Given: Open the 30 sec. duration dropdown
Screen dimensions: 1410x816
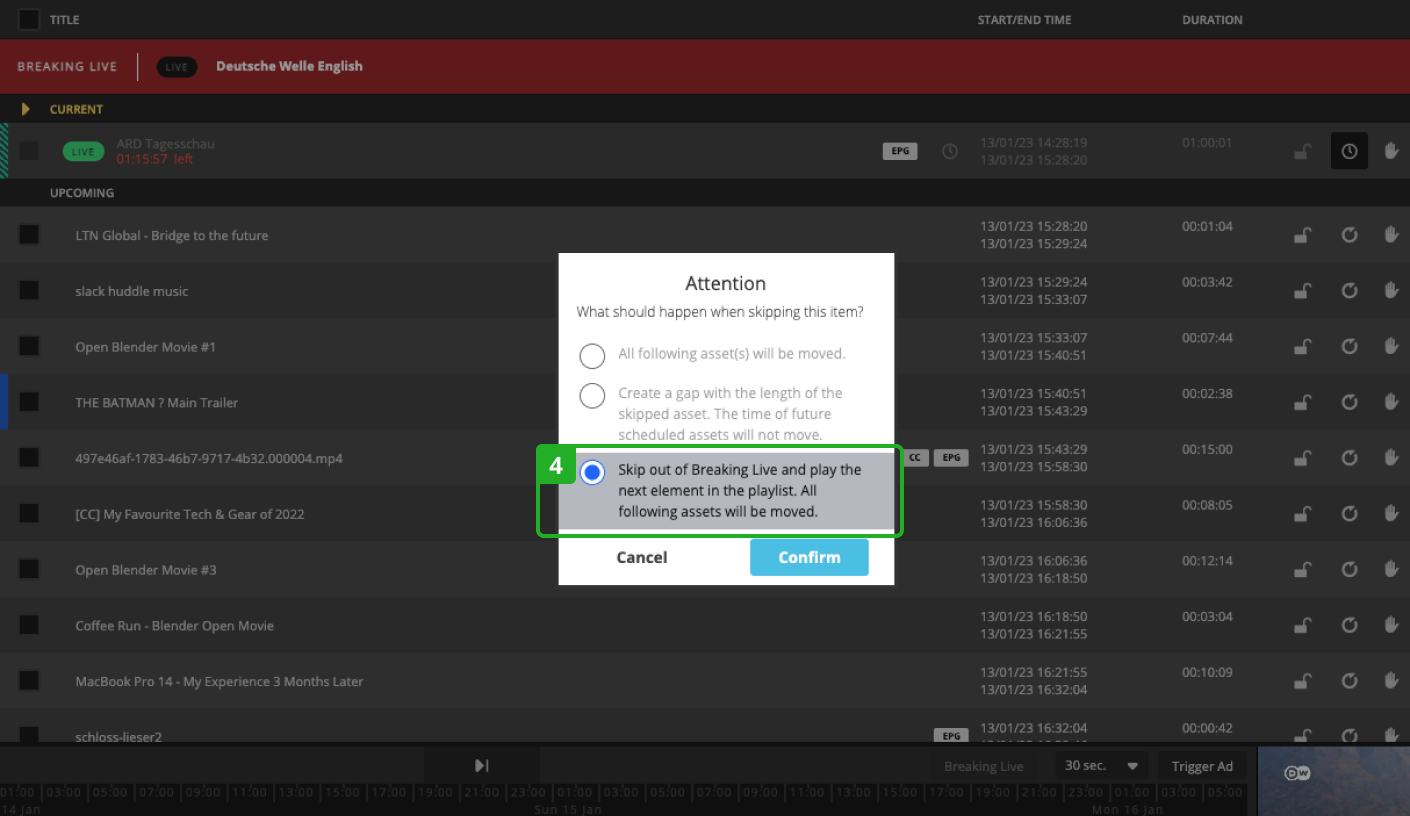Looking at the screenshot, I should tap(1101, 766).
